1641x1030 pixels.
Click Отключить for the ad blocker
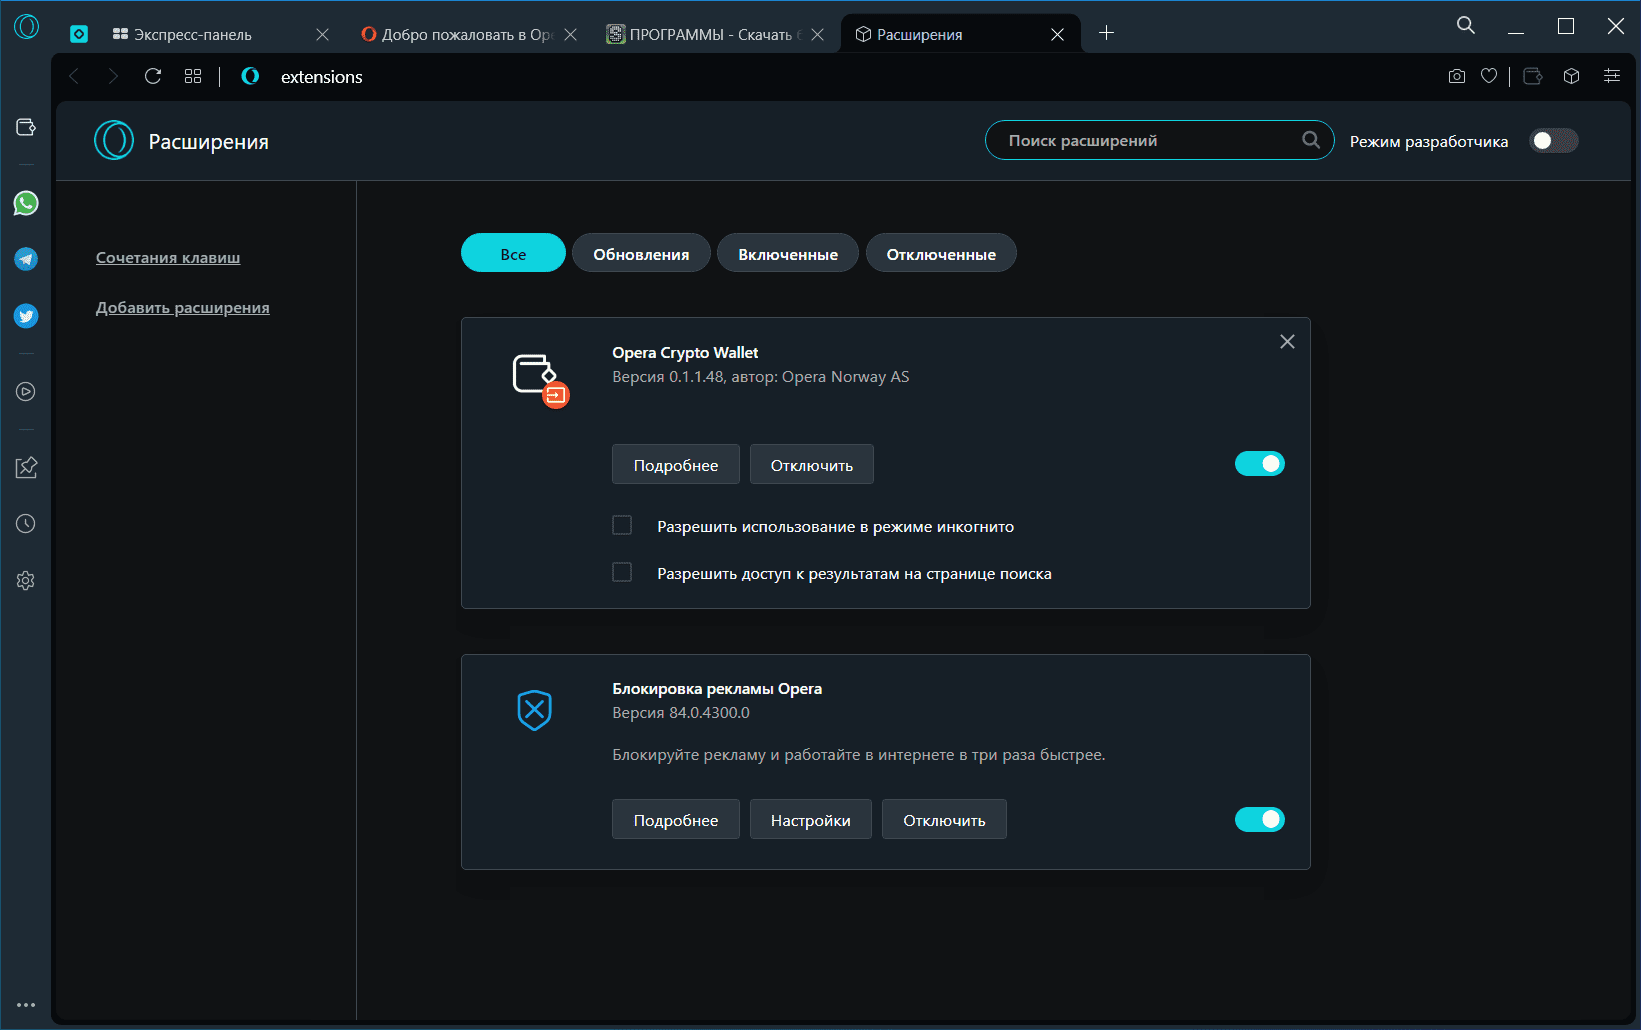tap(944, 819)
